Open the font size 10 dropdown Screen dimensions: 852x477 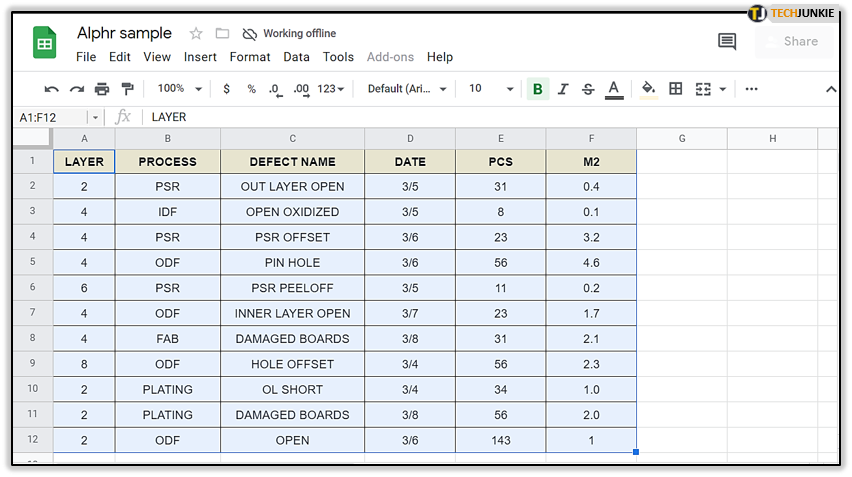[x=491, y=89]
